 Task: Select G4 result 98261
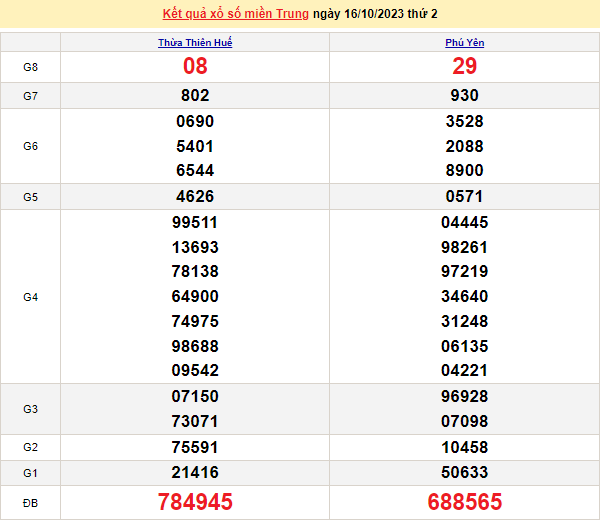tap(464, 248)
